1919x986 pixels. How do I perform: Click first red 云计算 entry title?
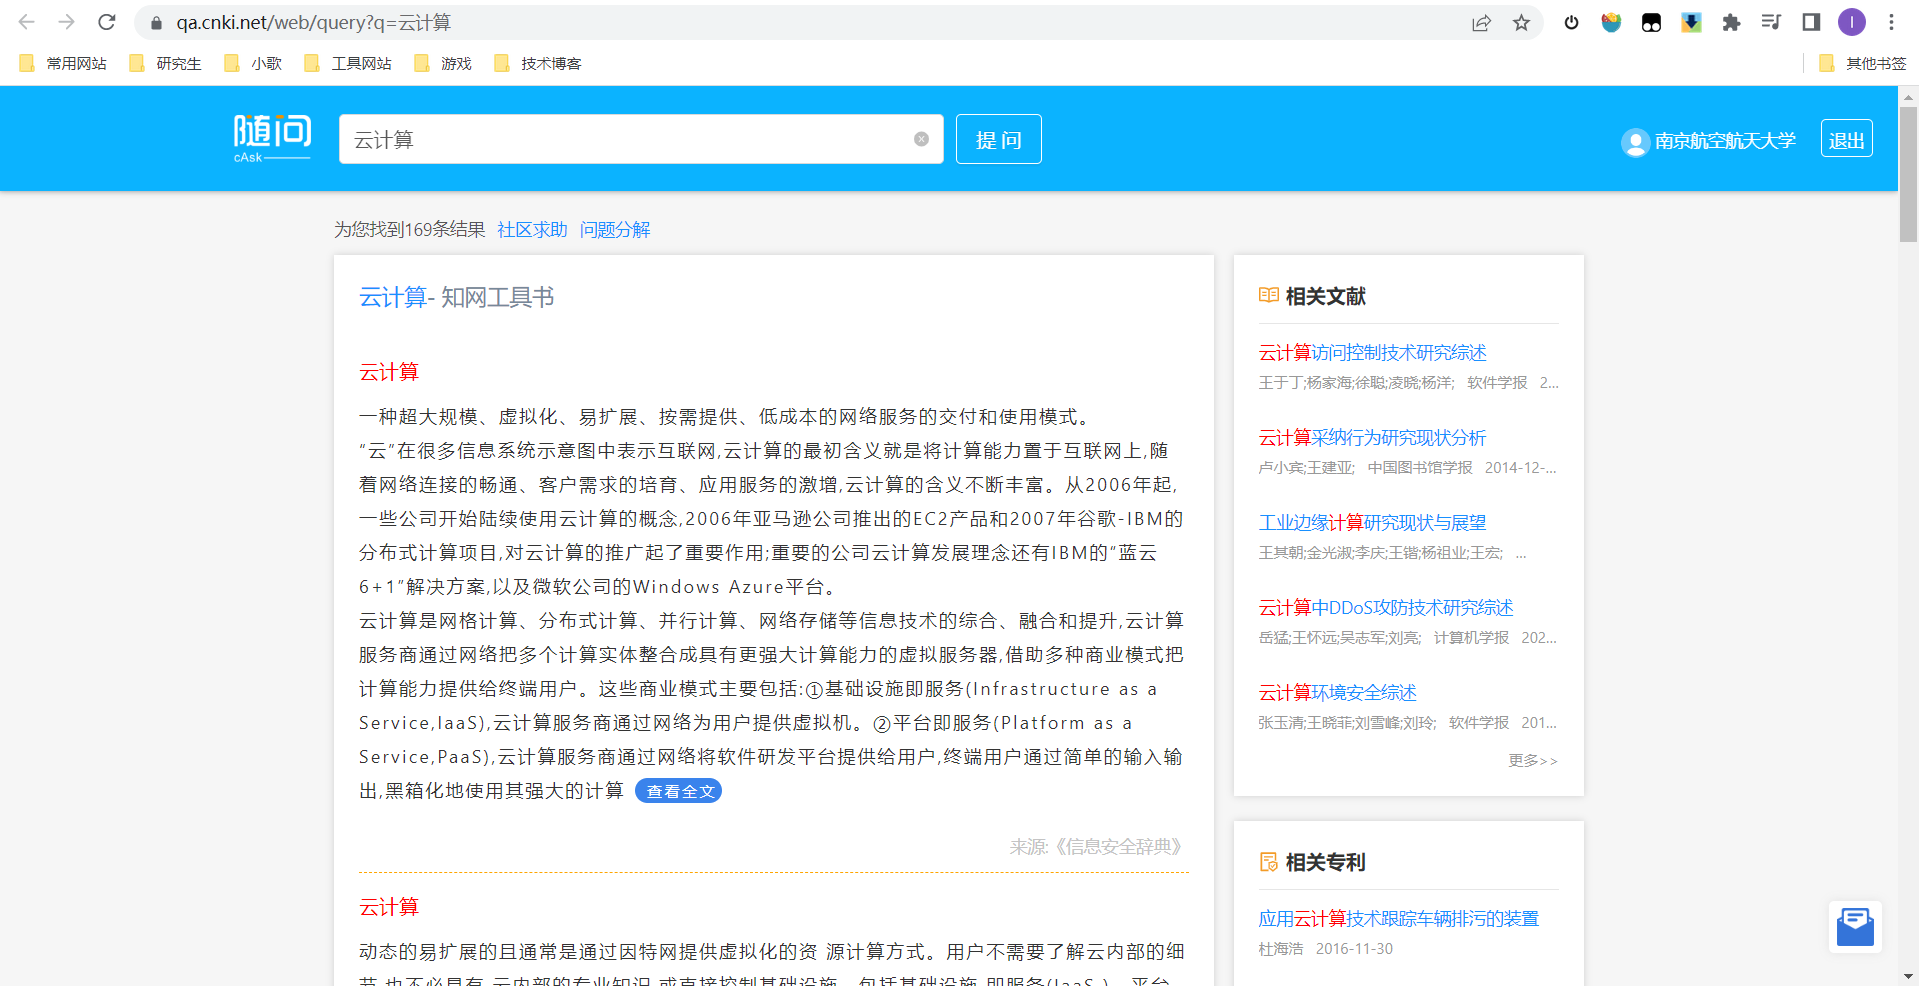point(389,372)
